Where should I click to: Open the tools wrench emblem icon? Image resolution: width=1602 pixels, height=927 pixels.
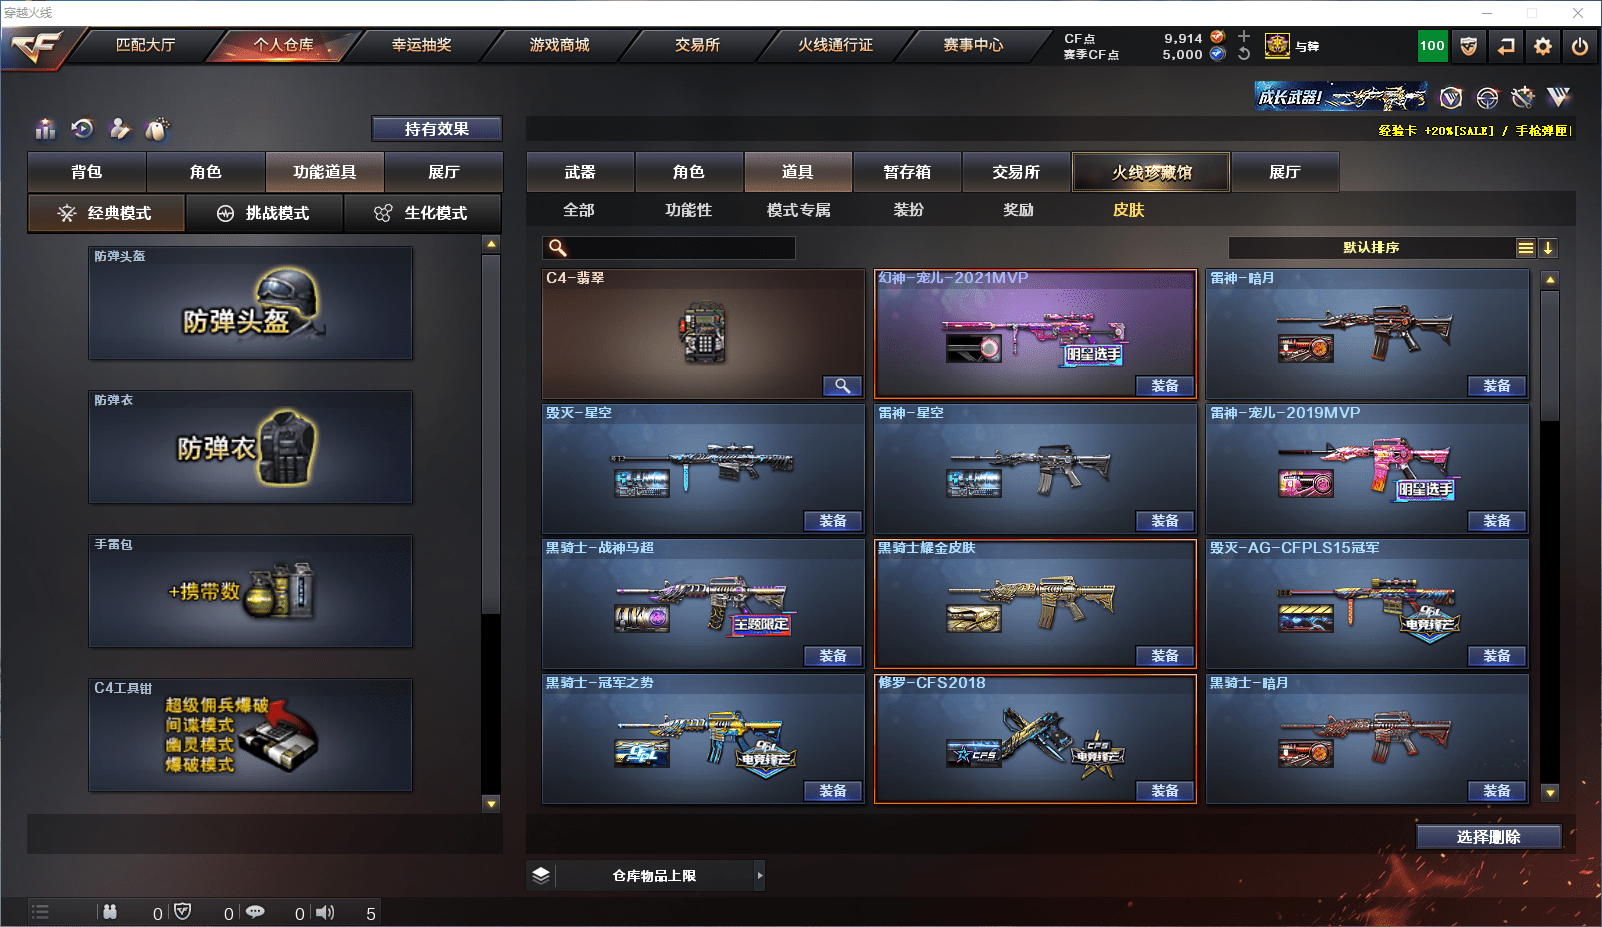tap(1523, 97)
